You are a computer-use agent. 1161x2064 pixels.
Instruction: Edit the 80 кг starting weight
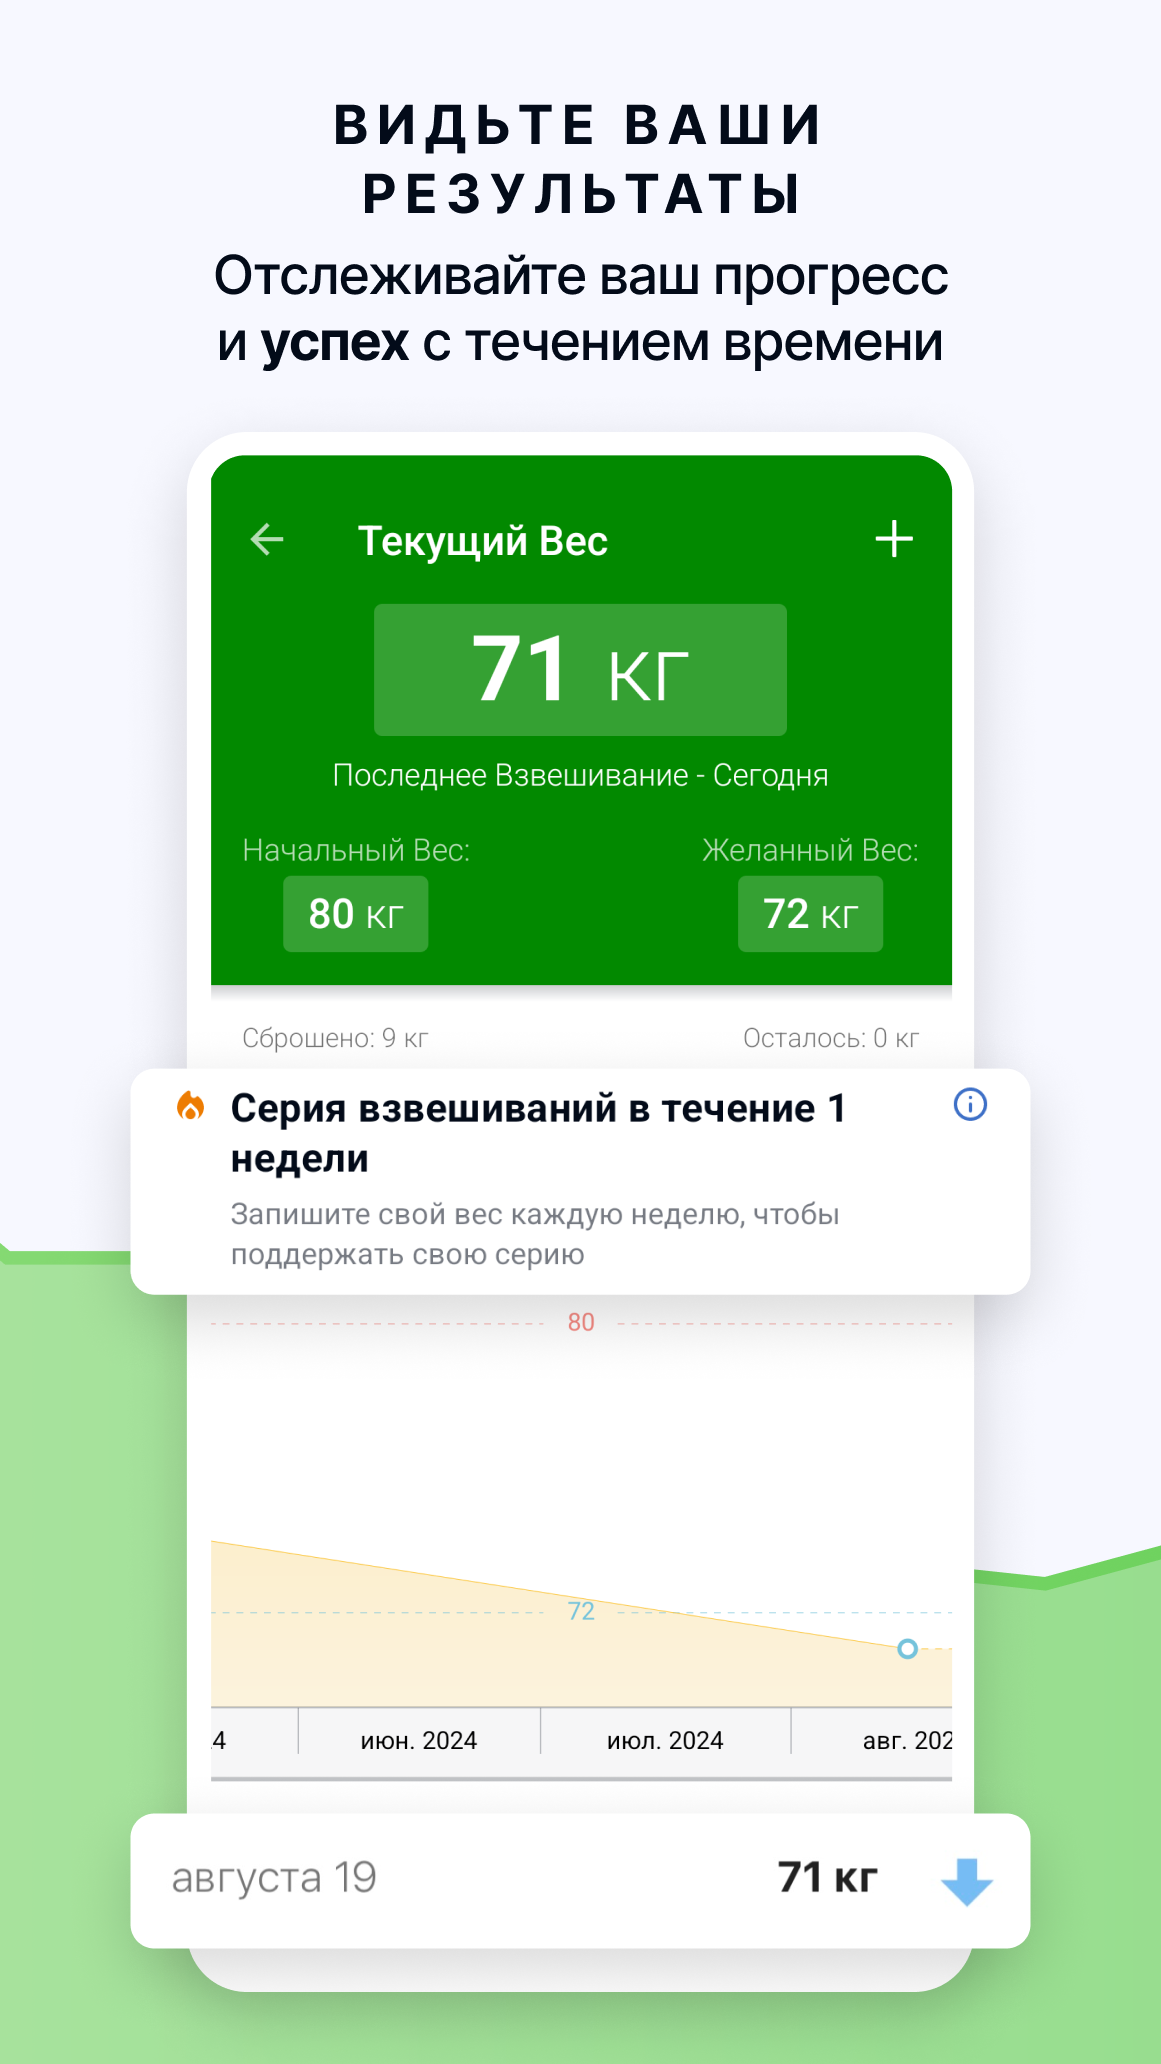356,914
